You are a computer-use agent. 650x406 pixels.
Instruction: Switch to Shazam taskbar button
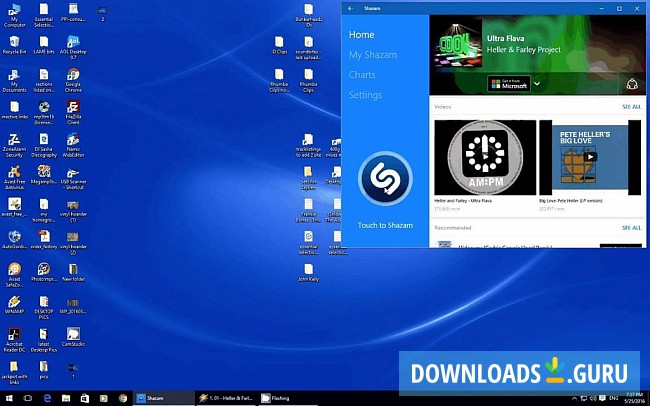[x=163, y=399]
